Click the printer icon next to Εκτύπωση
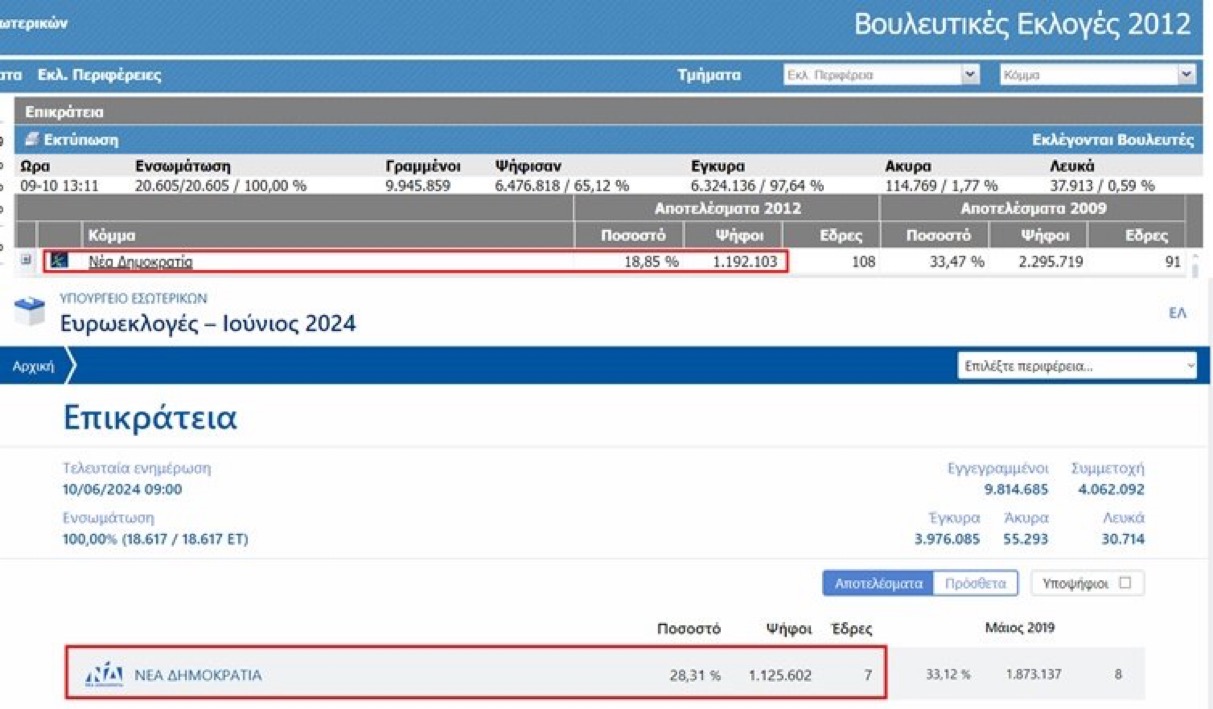The image size is (1213, 709). [x=32, y=140]
